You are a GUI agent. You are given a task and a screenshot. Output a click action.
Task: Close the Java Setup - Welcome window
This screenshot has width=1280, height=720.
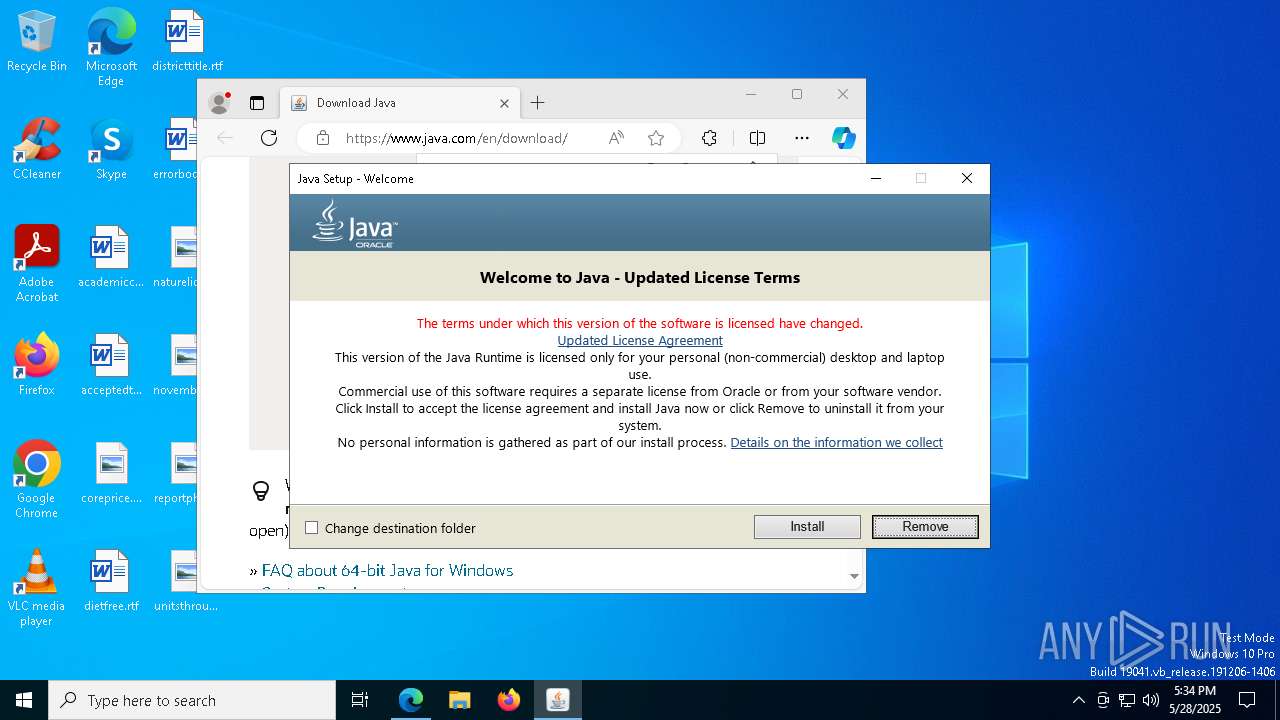pyautogui.click(x=966, y=178)
